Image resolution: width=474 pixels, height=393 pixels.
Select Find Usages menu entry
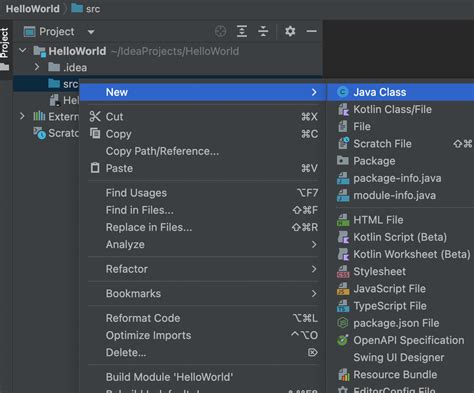click(203, 193)
